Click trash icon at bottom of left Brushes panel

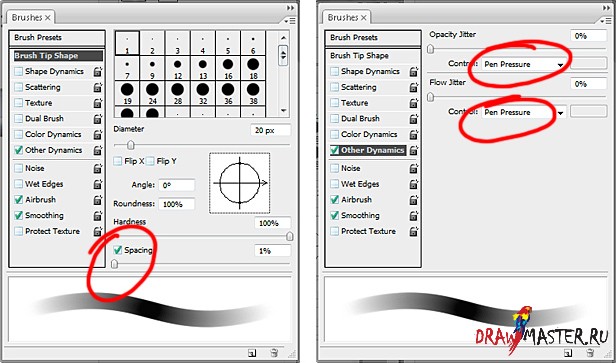(x=274, y=353)
